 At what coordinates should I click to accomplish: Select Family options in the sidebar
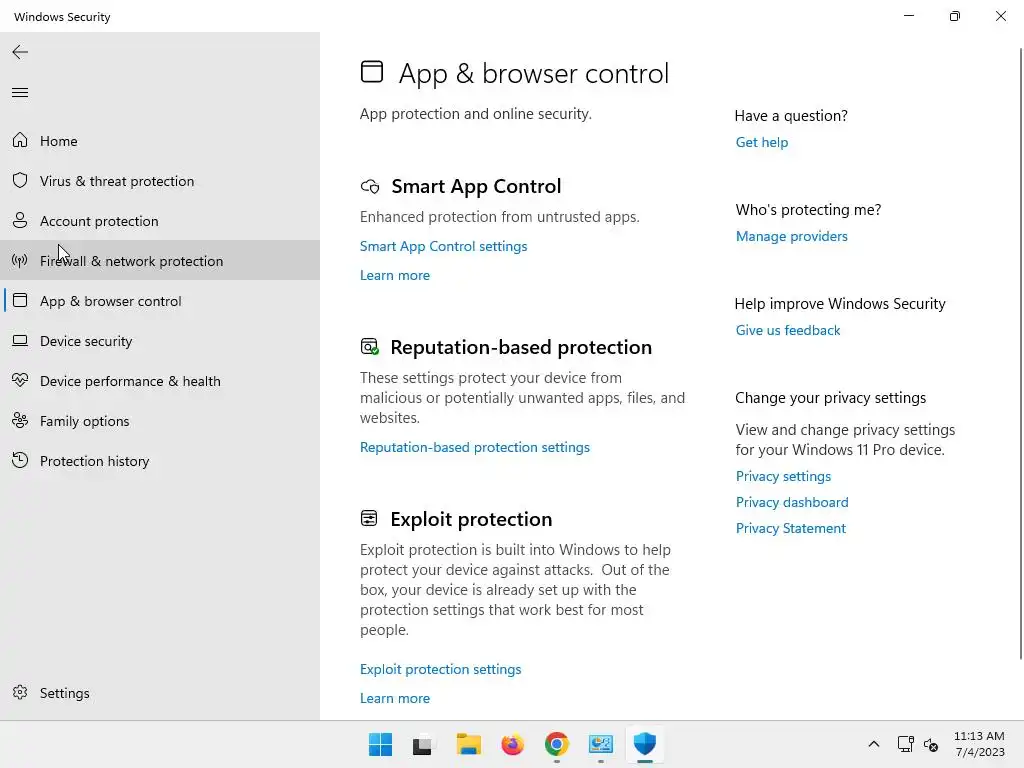click(160, 421)
